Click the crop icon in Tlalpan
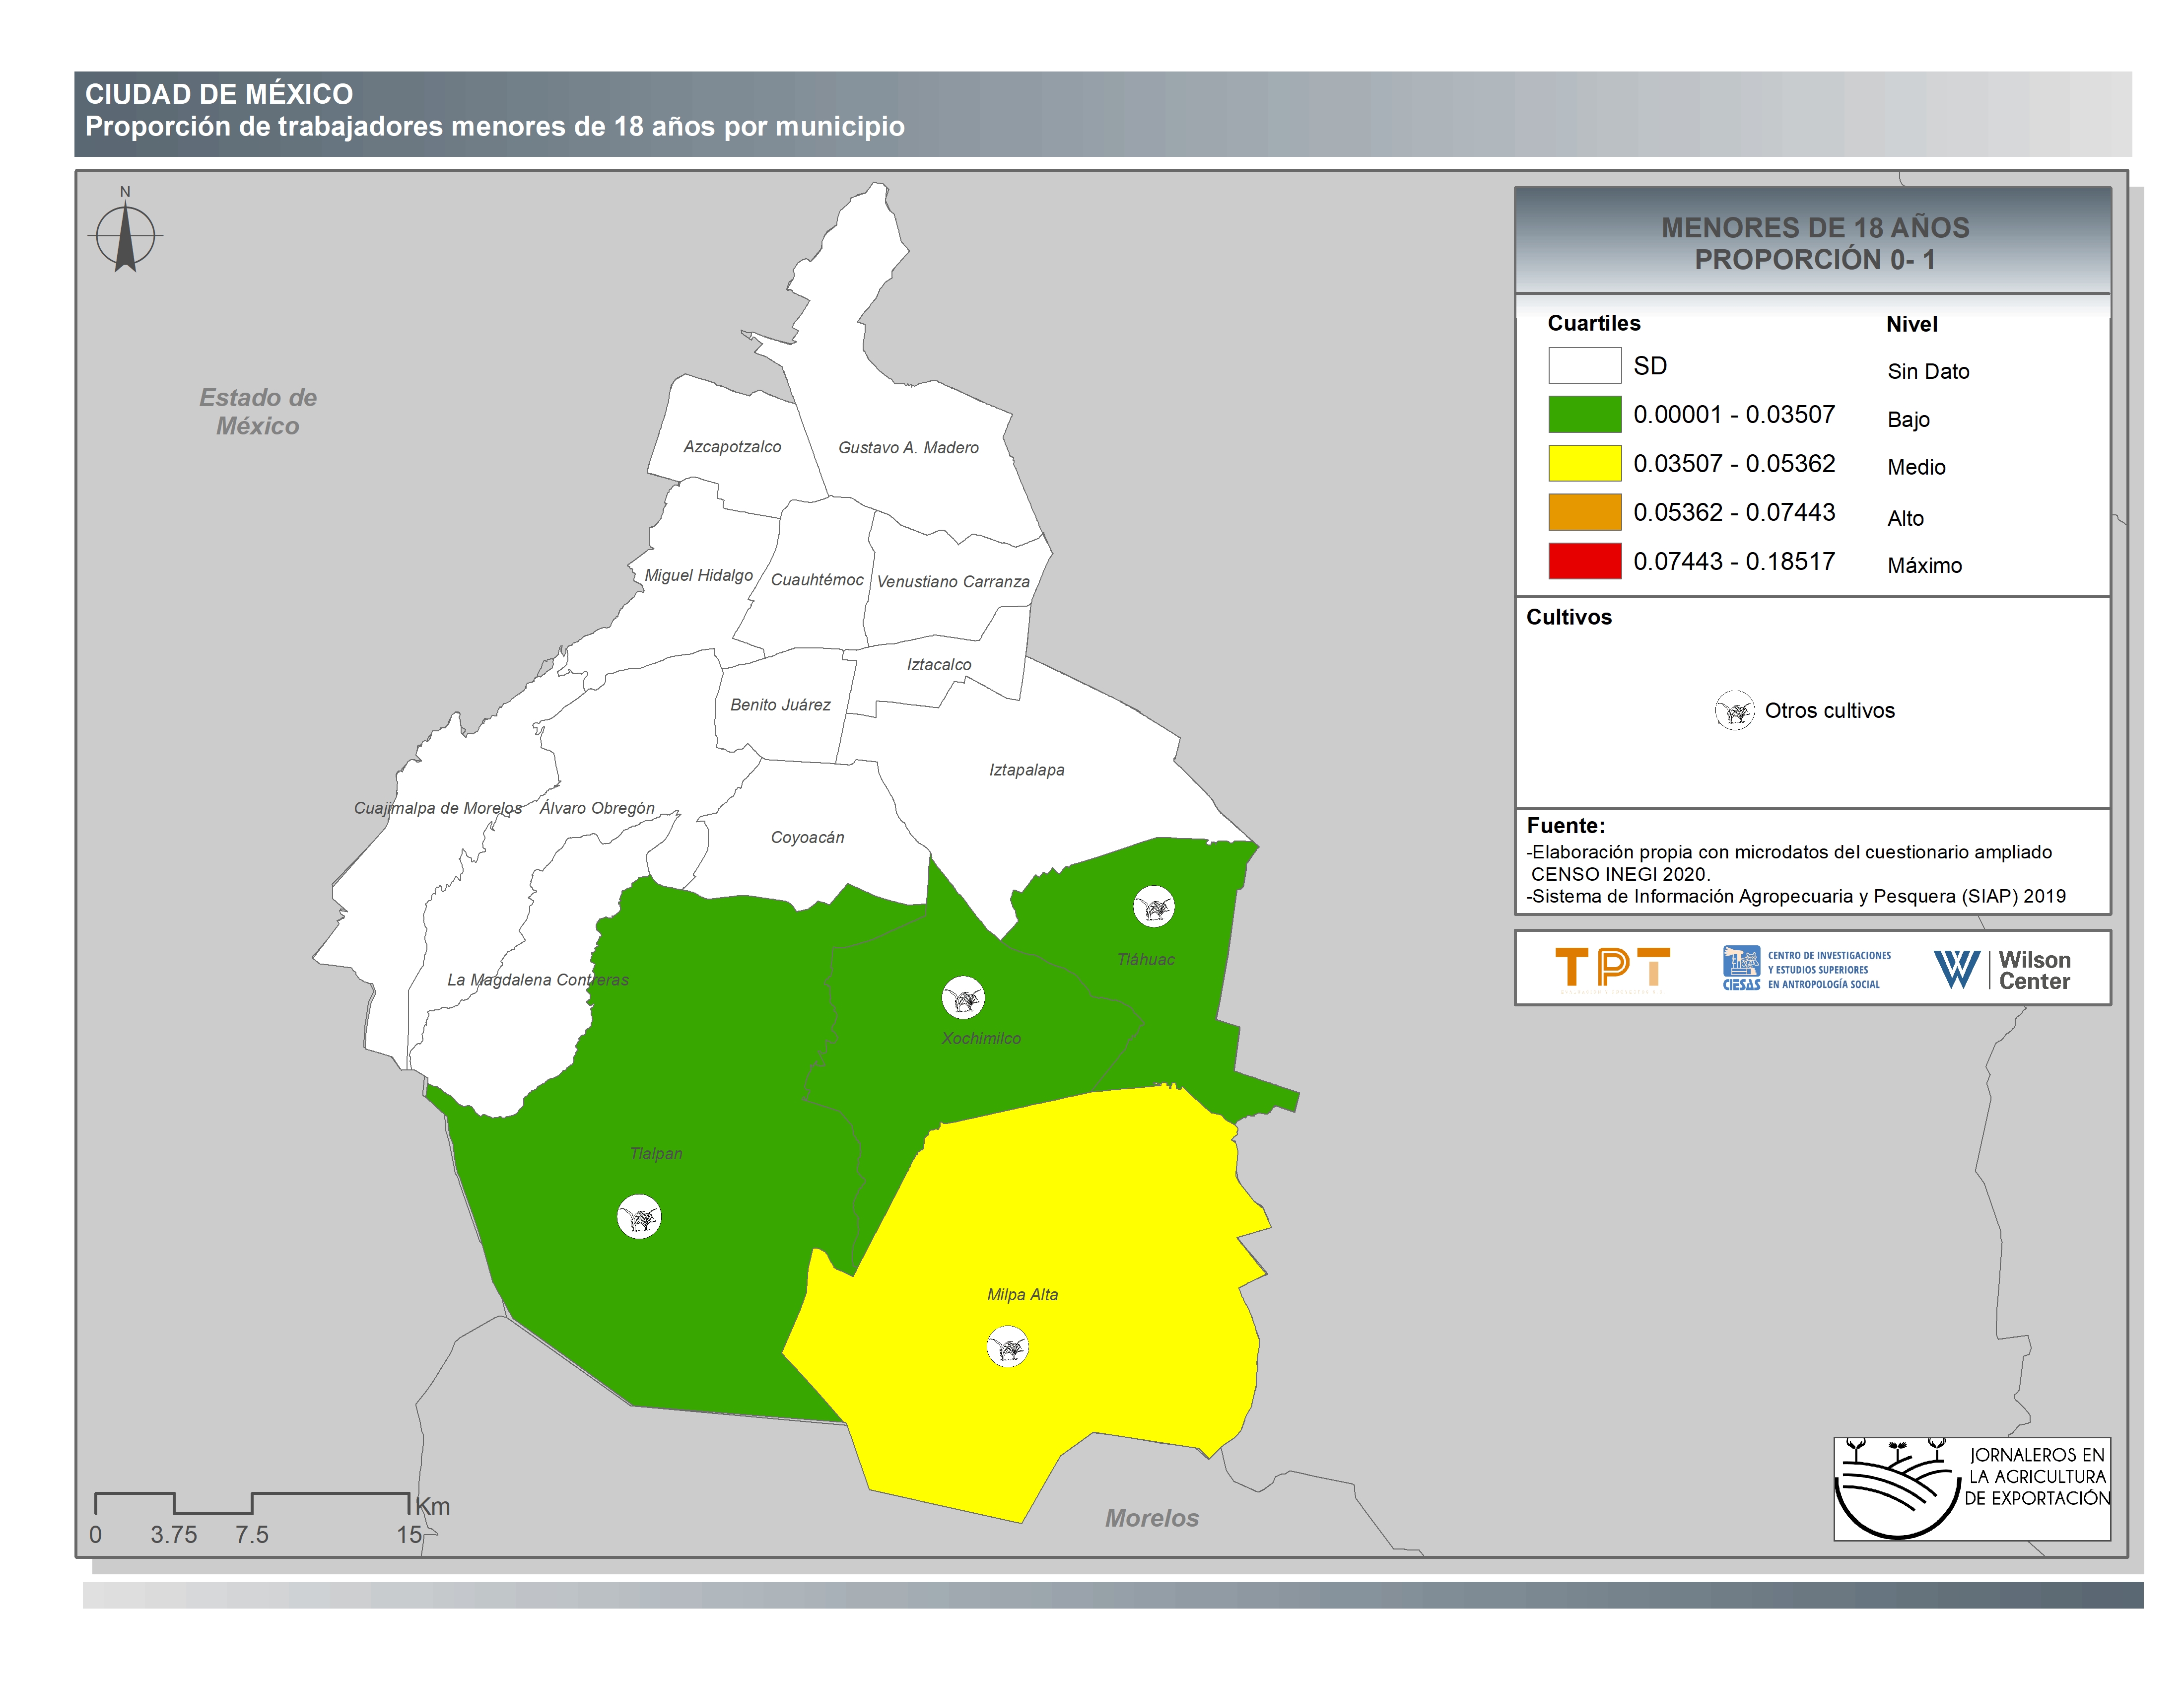The image size is (2184, 1688). click(639, 1217)
